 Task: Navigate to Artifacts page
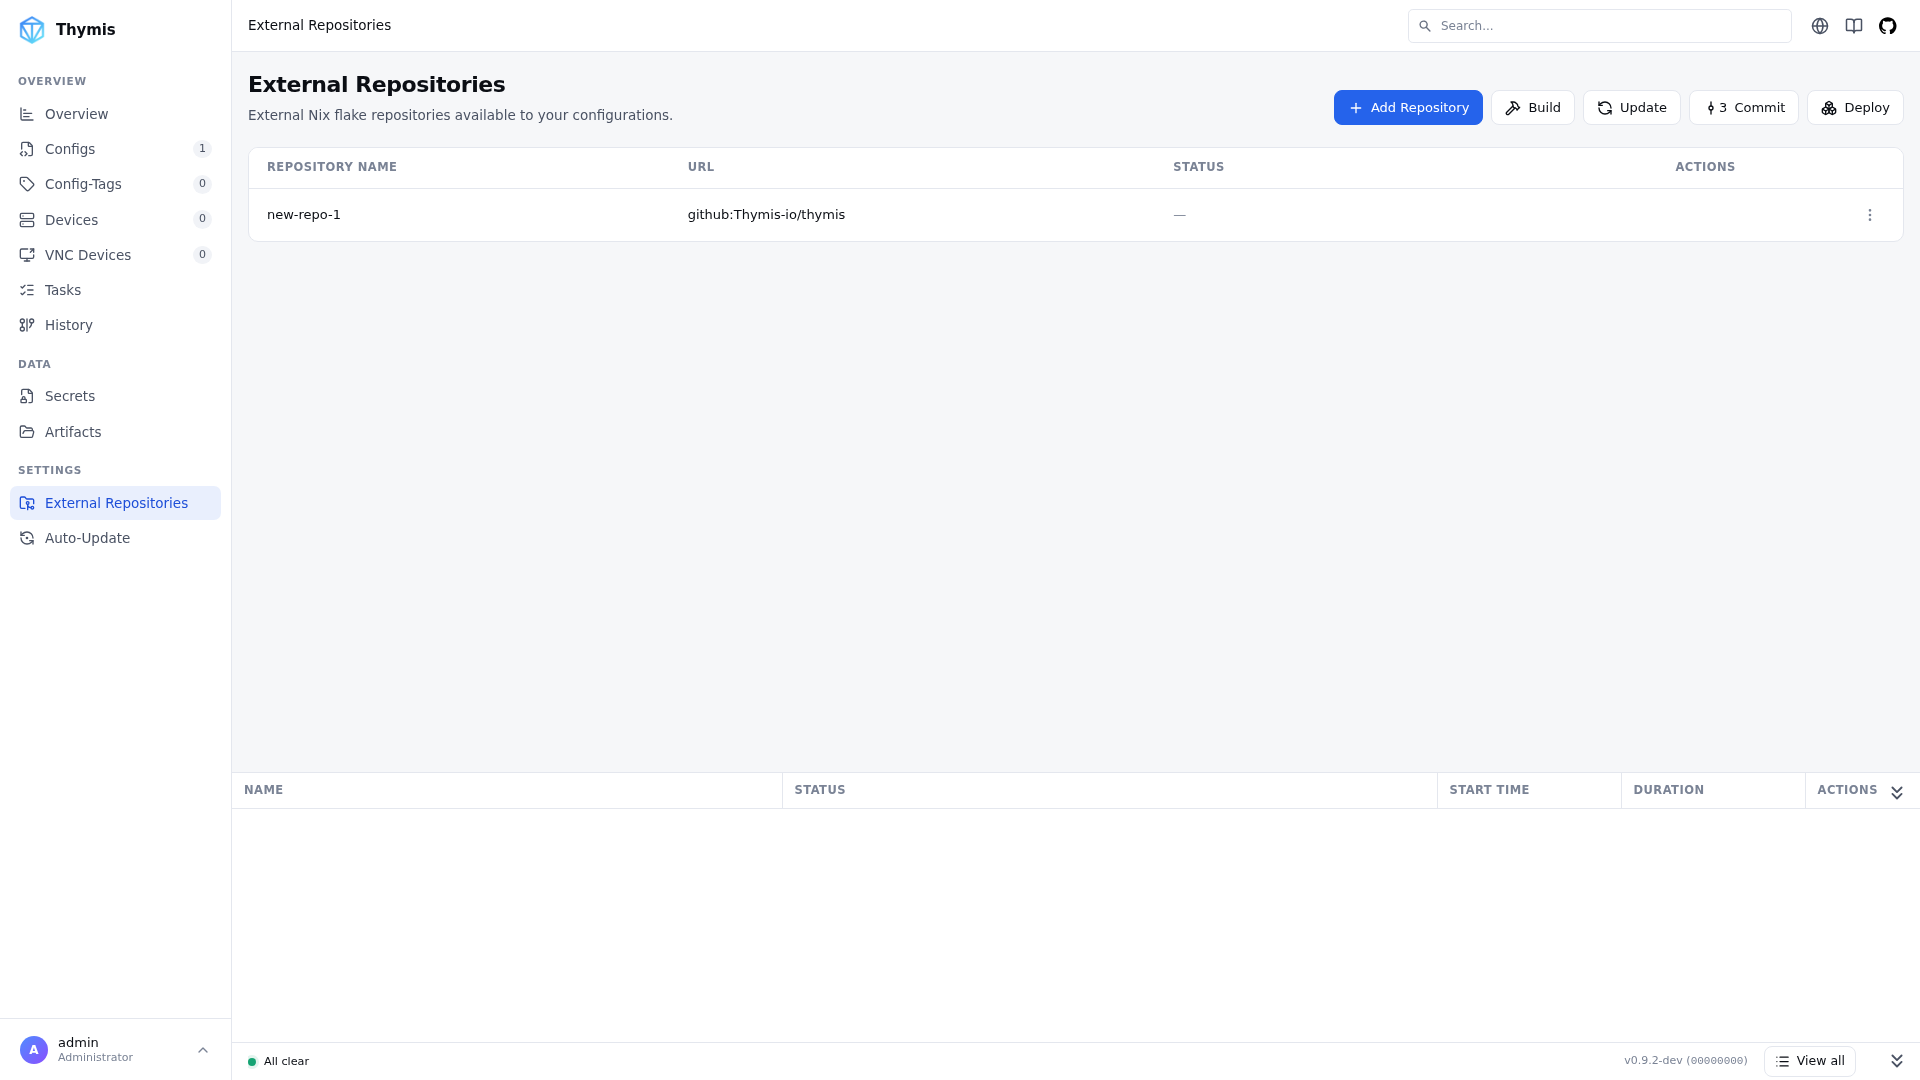(115, 432)
